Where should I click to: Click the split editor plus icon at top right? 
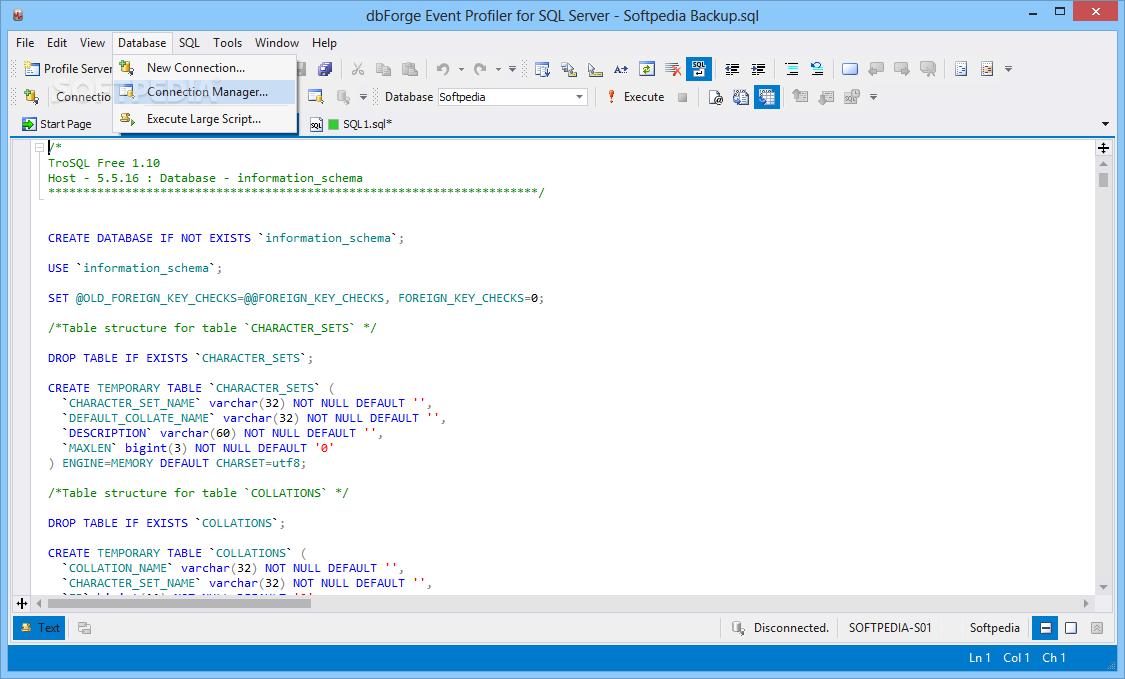(x=1103, y=148)
